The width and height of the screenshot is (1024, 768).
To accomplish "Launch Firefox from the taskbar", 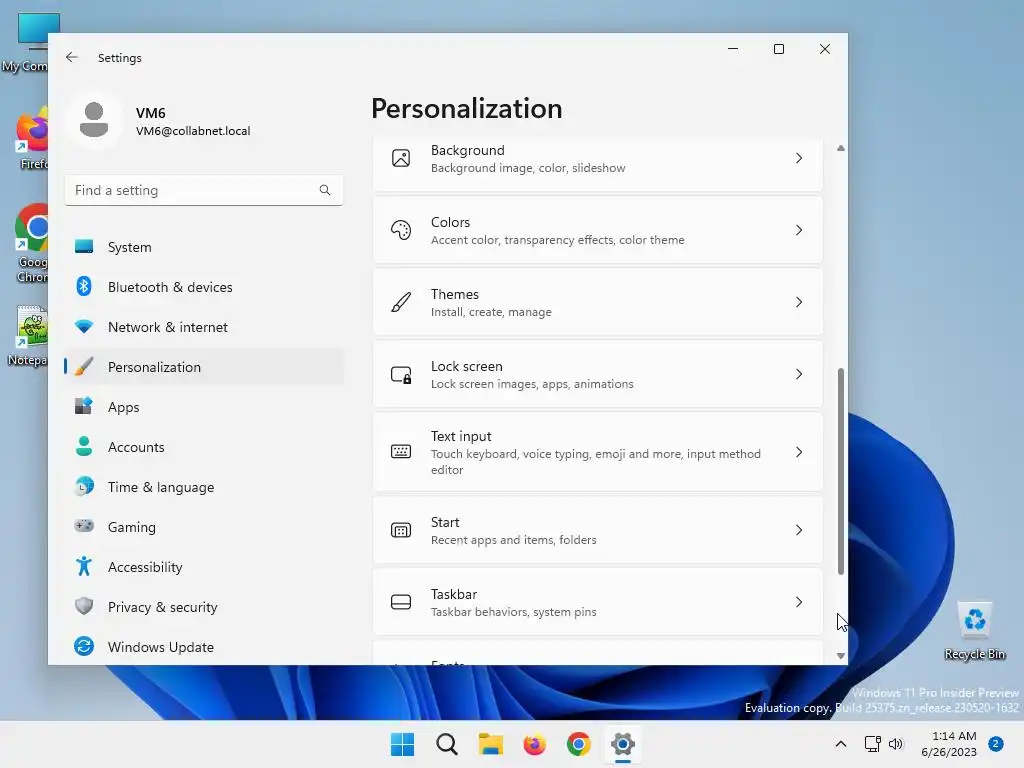I will click(534, 744).
